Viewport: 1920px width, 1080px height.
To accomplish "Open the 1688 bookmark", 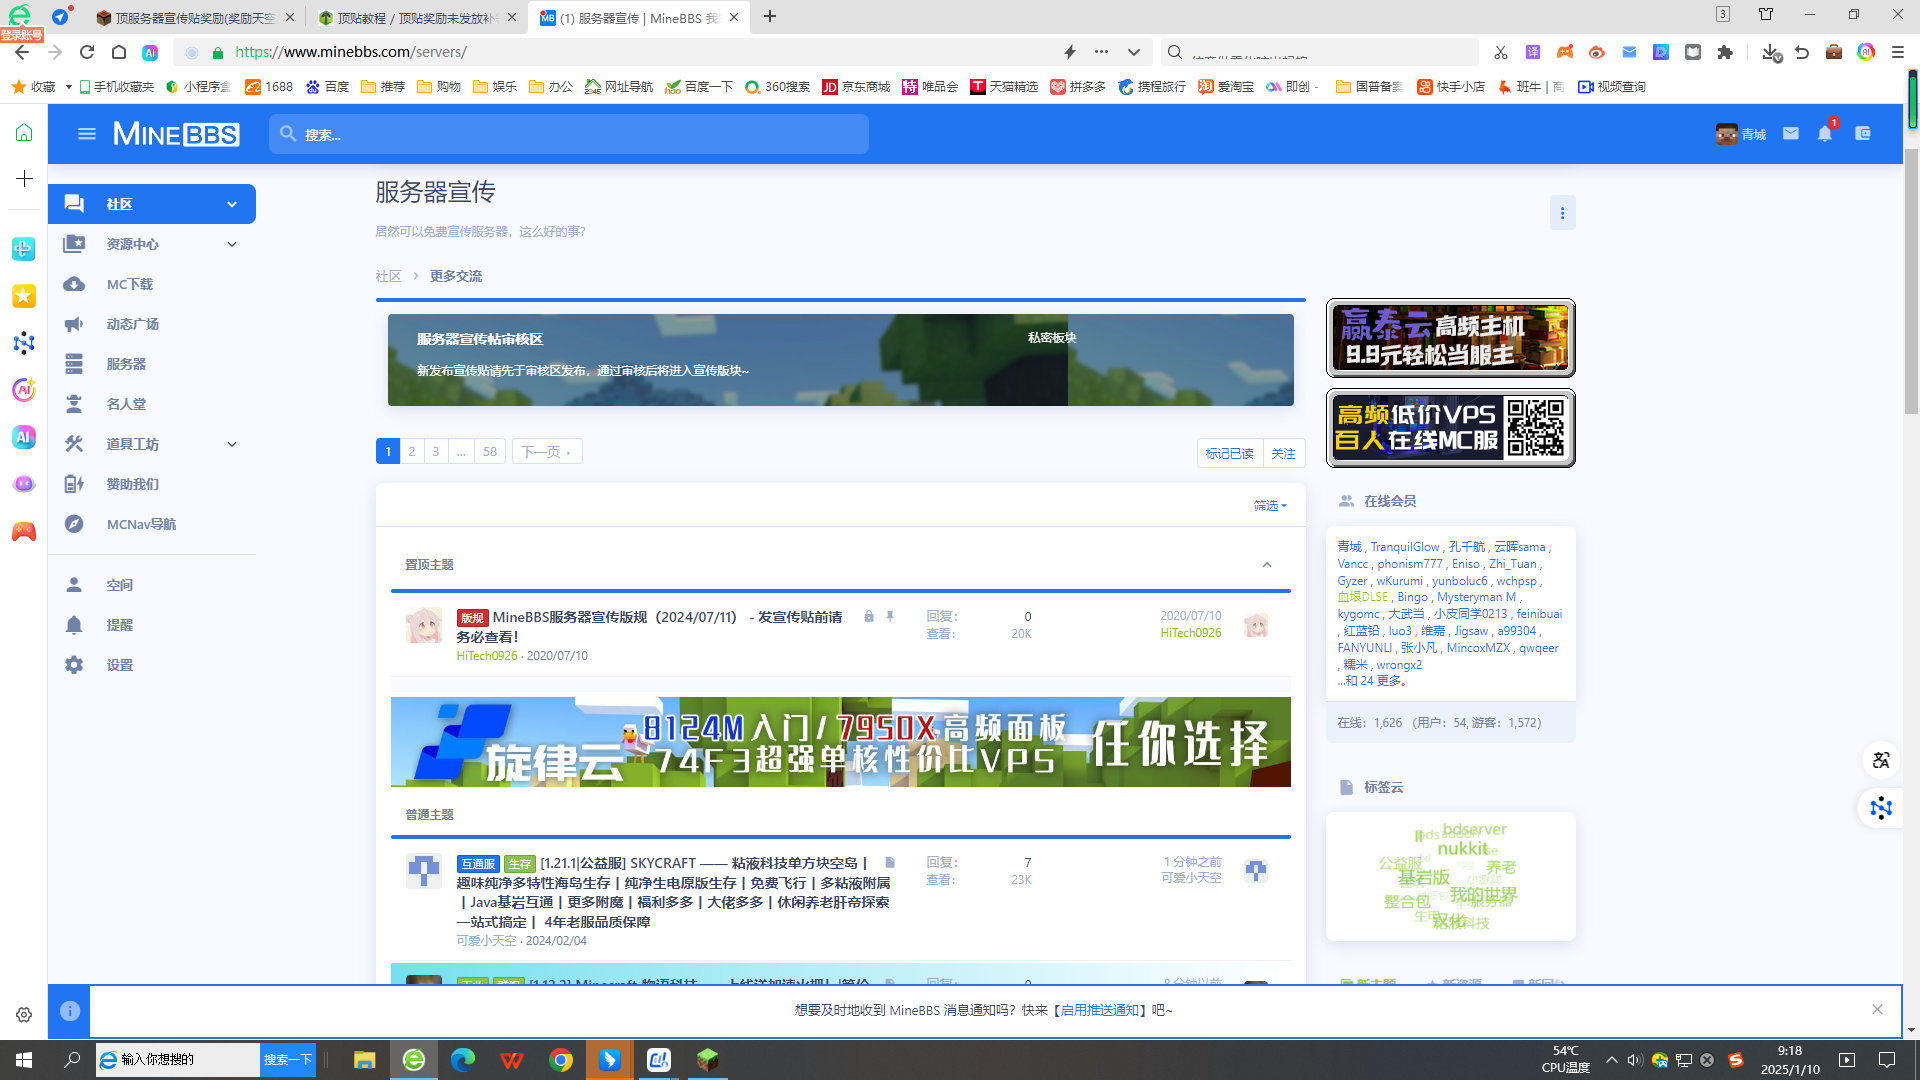I will tap(269, 87).
